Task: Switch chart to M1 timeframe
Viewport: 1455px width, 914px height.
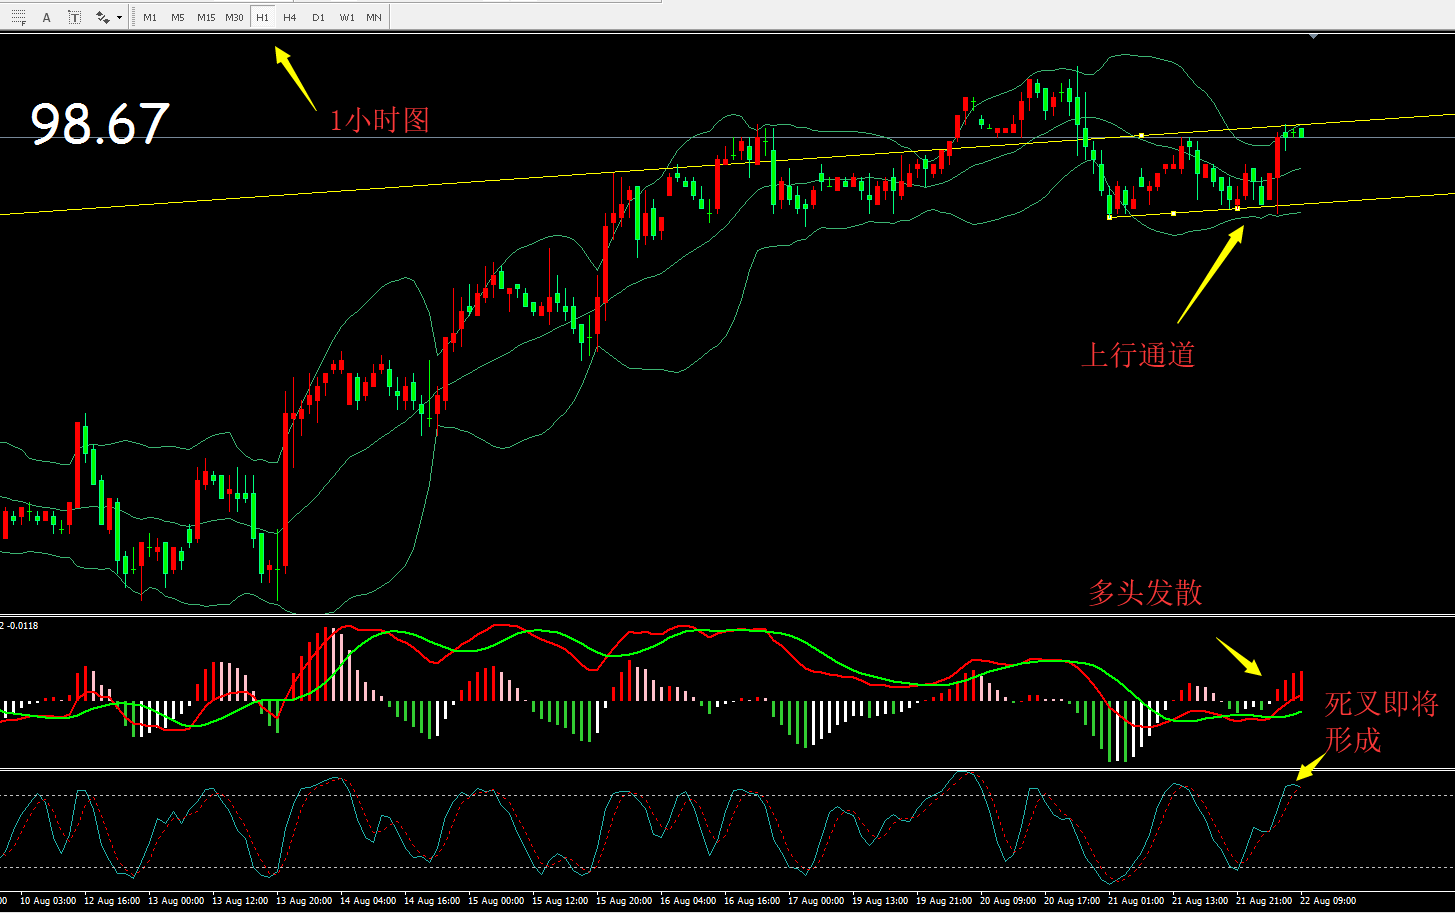Action: coord(150,17)
